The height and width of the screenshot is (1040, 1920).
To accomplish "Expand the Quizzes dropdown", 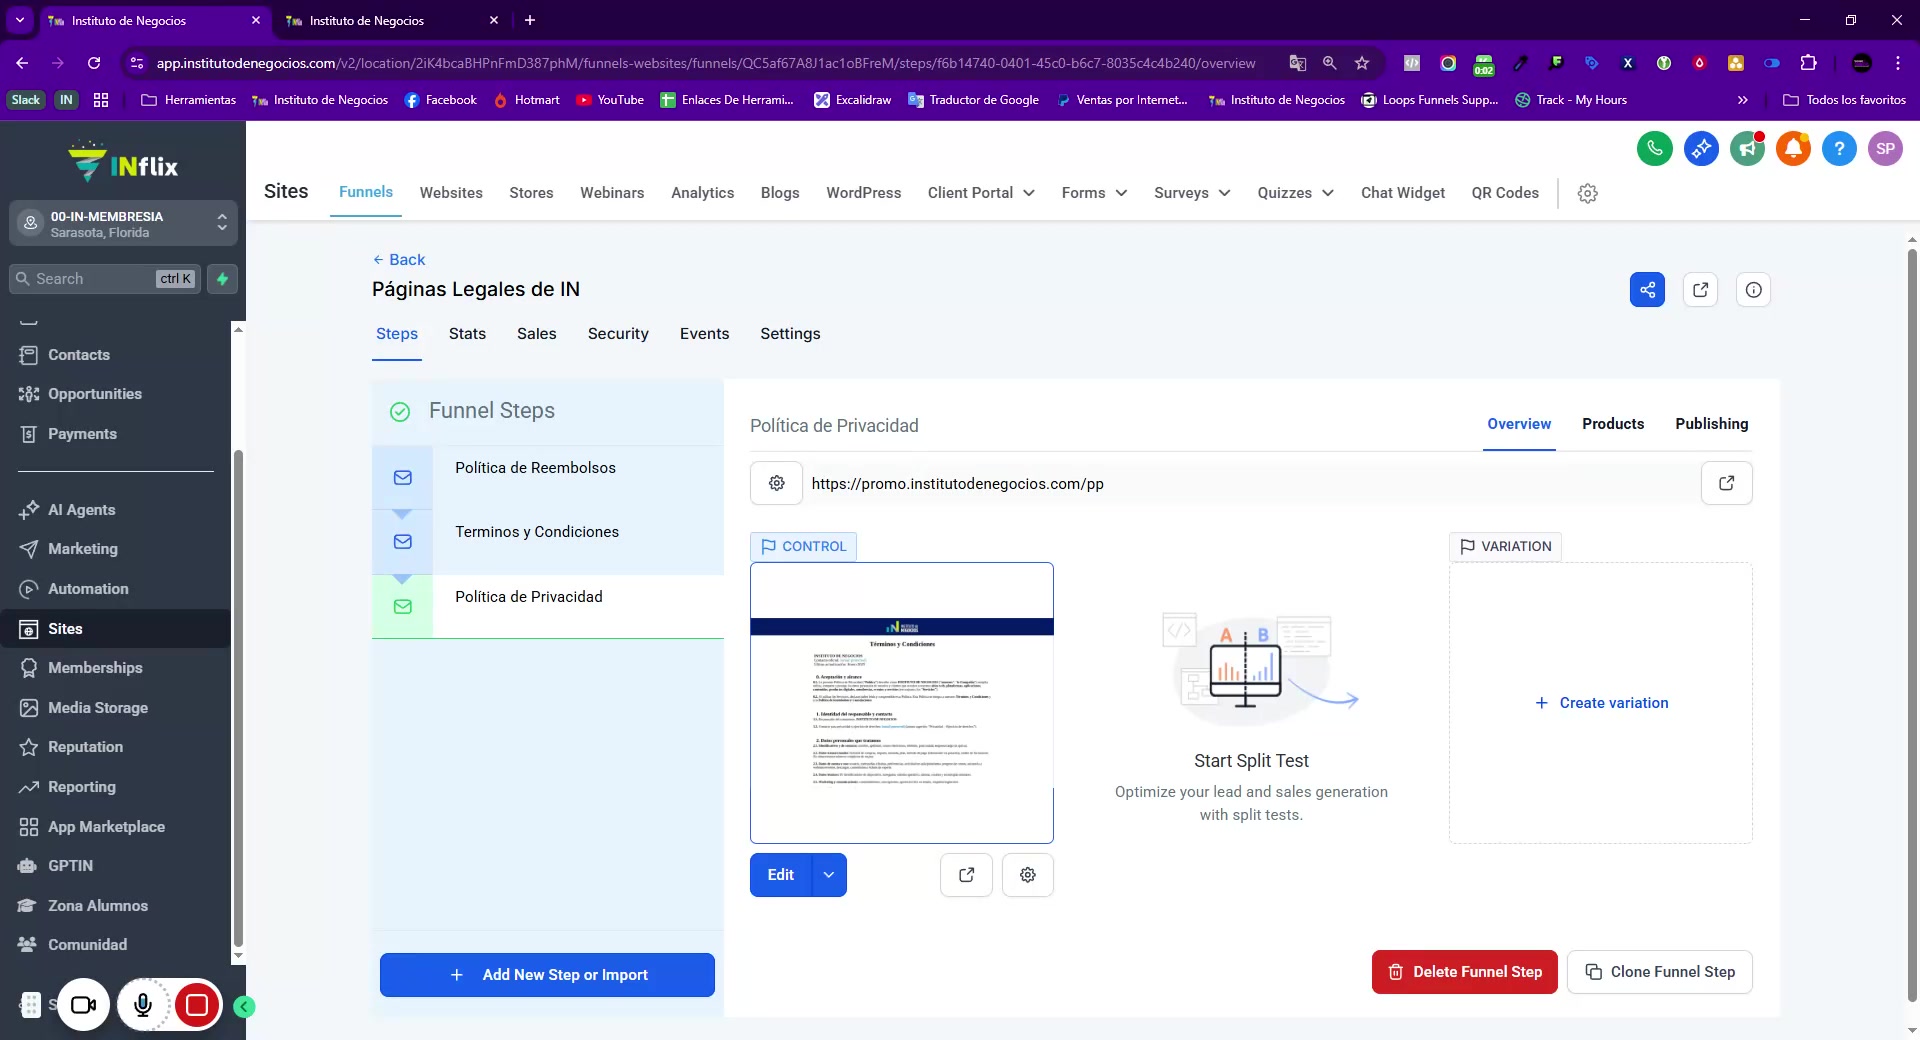I will tap(1295, 193).
